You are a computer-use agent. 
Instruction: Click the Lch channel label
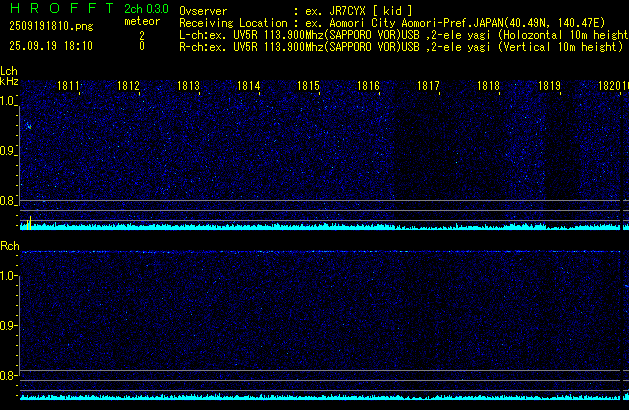click(9, 72)
